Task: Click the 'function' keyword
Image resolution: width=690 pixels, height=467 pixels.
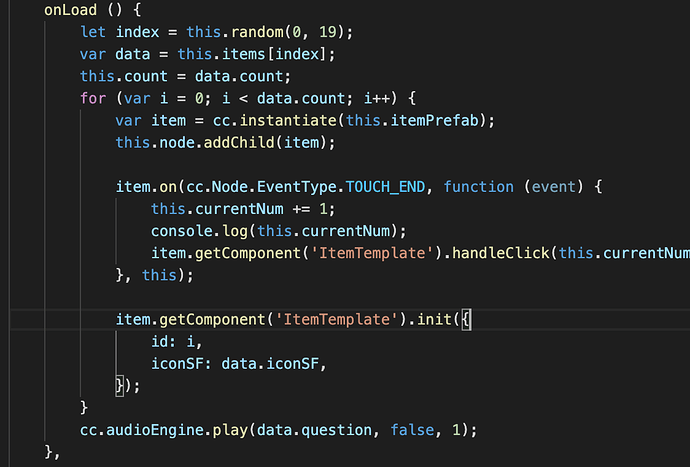Action: (478, 187)
